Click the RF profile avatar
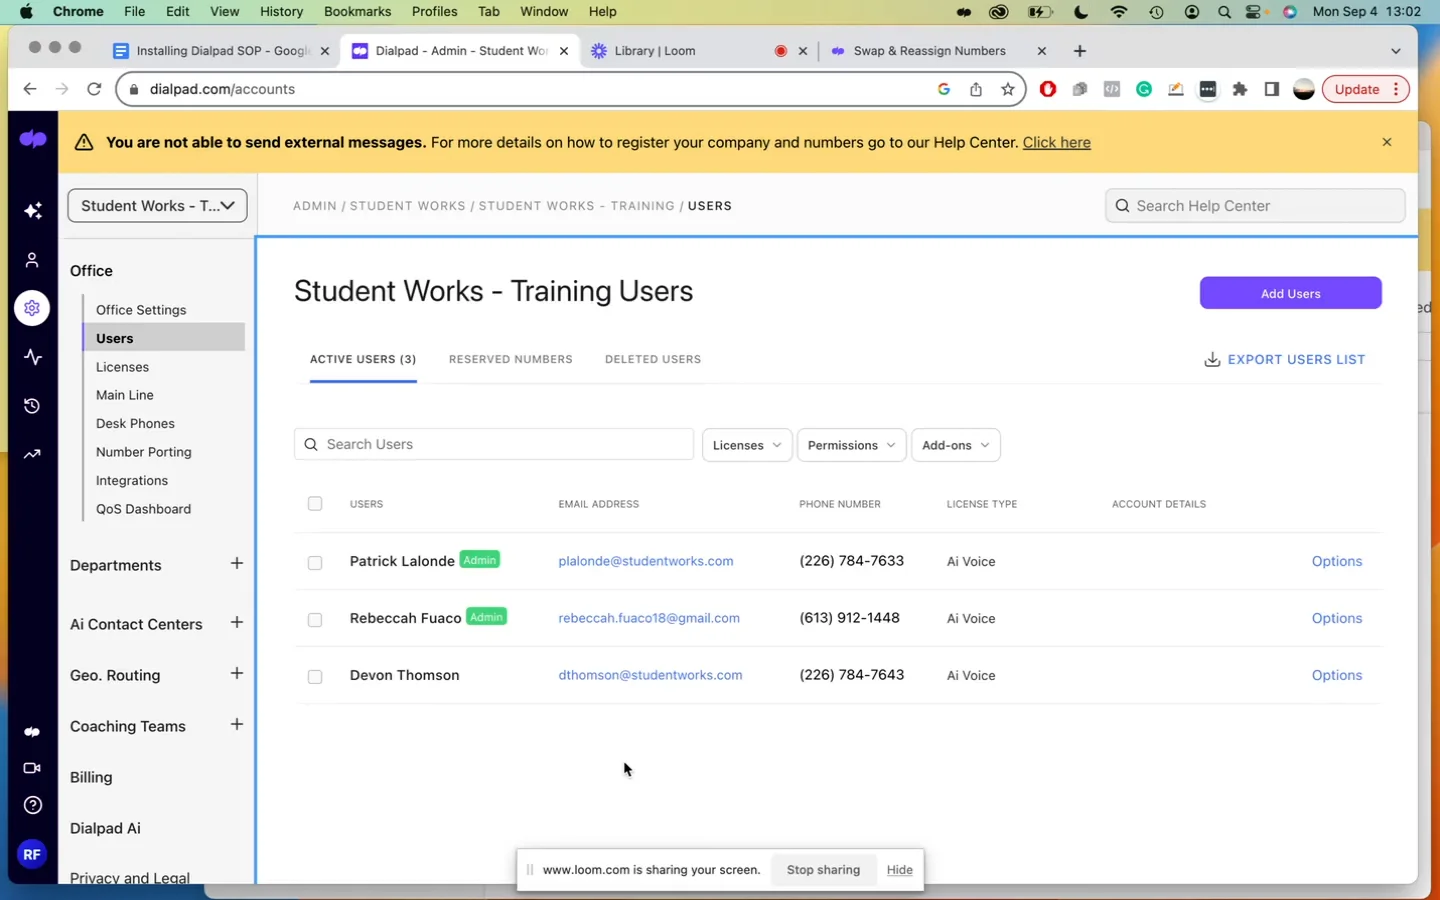1440x900 pixels. pyautogui.click(x=32, y=854)
